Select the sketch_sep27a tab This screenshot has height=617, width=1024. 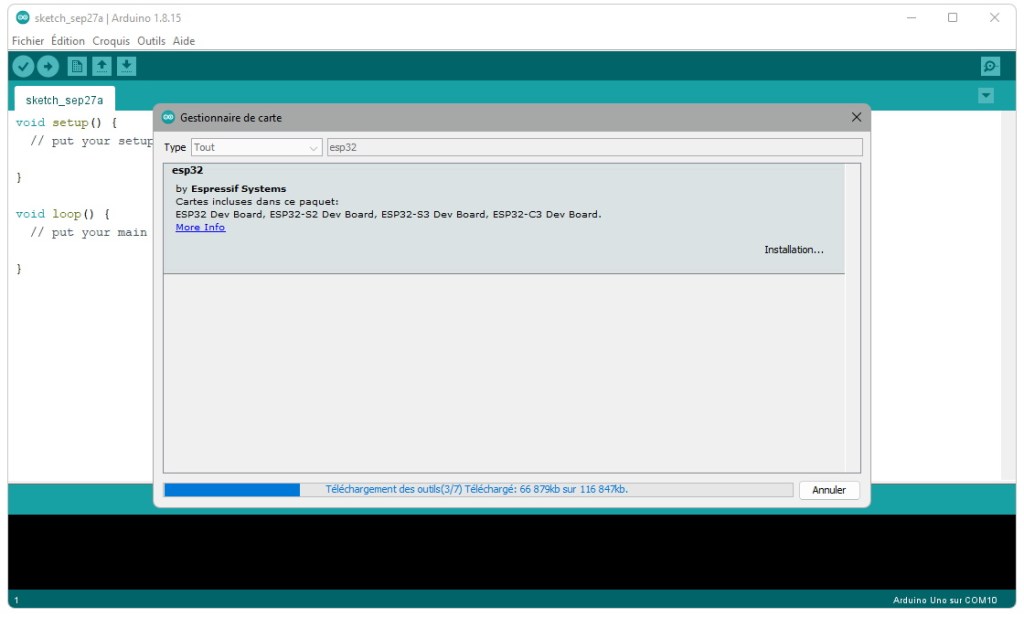point(64,100)
